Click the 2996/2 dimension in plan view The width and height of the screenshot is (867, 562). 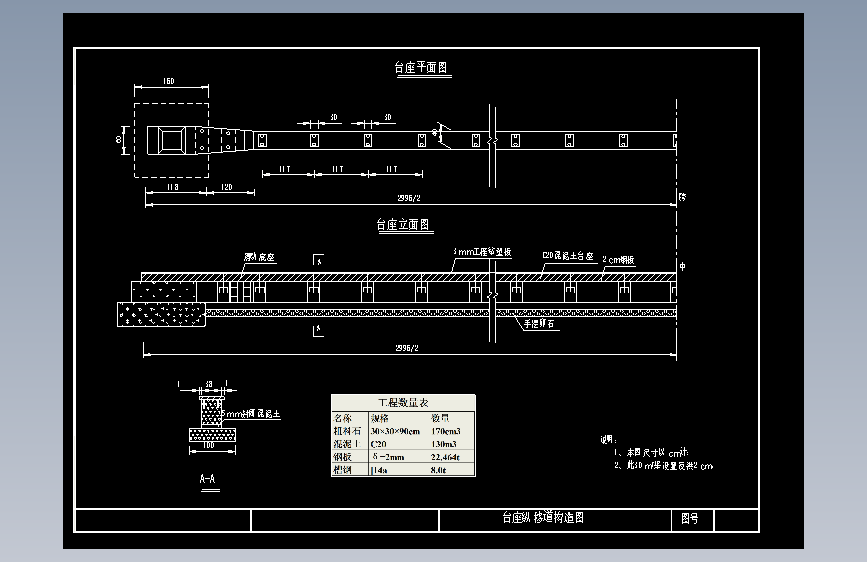(409, 198)
